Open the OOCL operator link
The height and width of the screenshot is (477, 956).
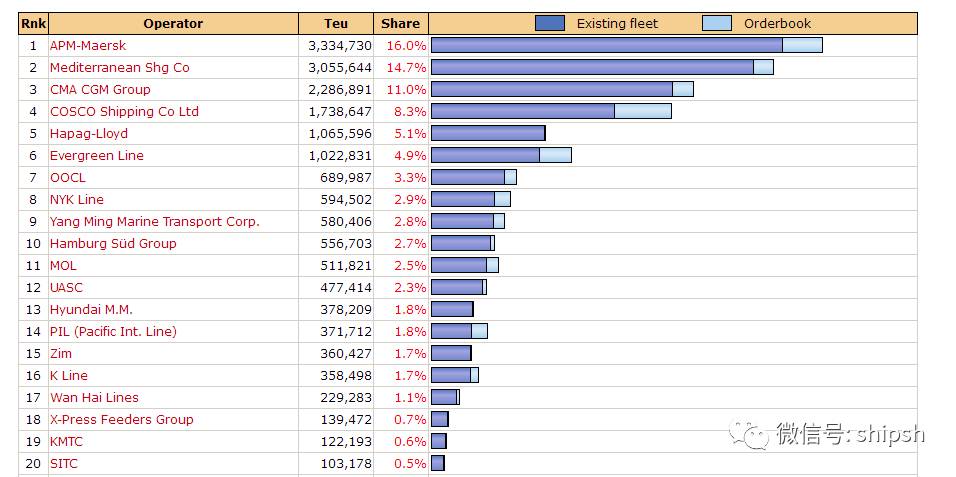pos(68,178)
